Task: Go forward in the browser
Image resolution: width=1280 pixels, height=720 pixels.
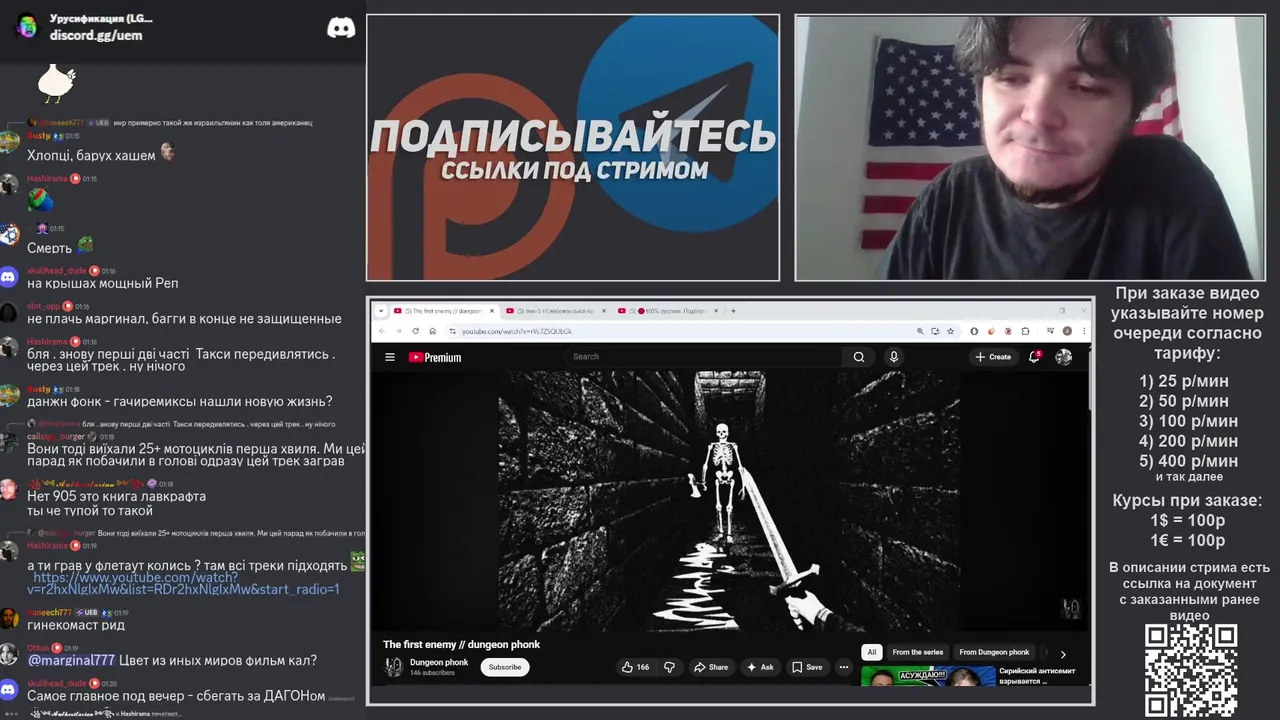Action: 398,331
